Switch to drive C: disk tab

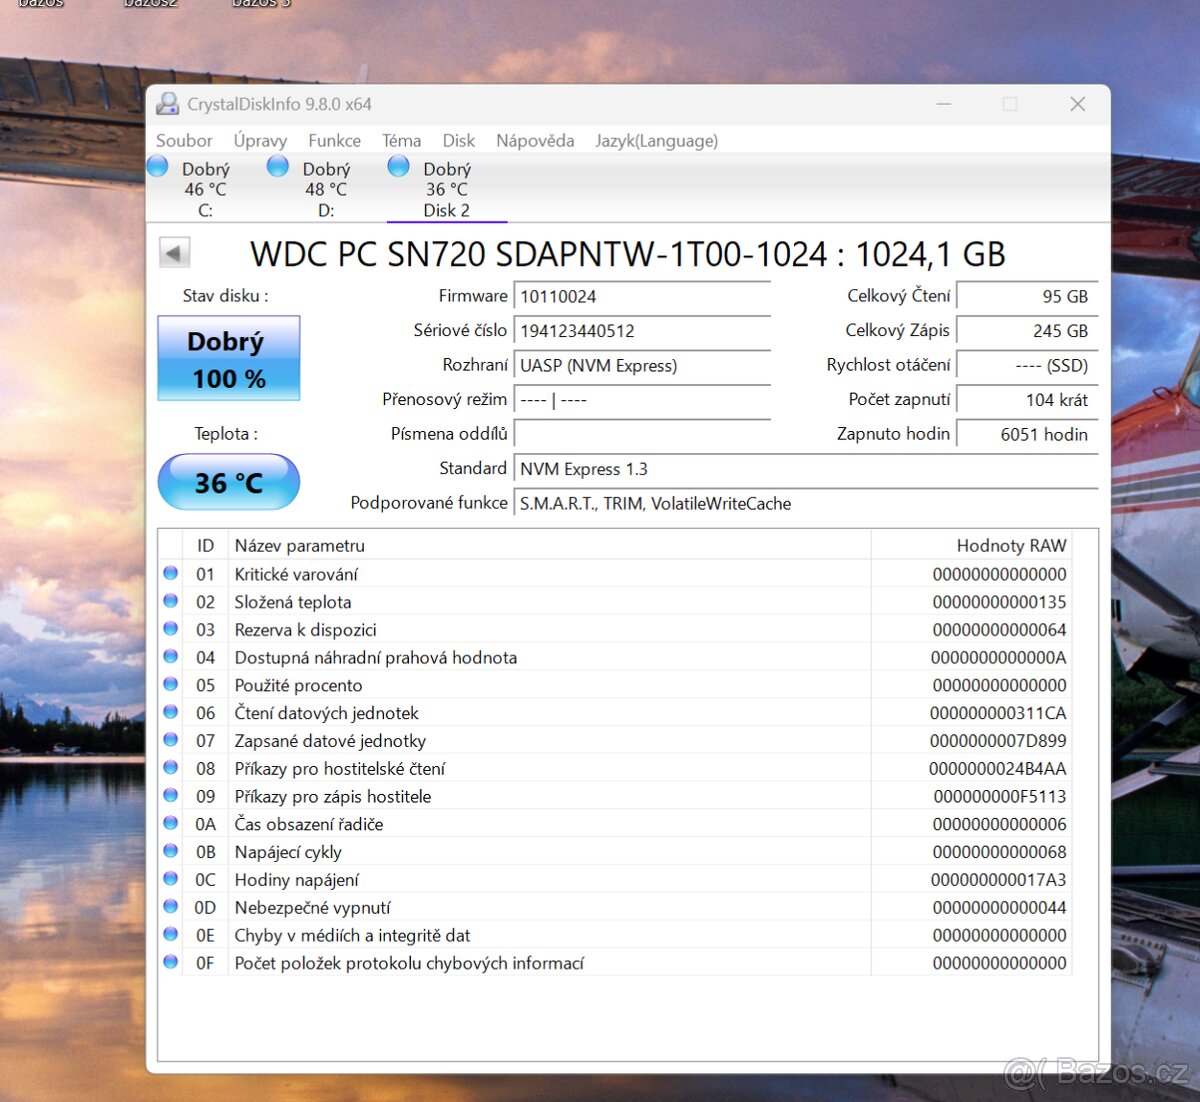tap(205, 189)
